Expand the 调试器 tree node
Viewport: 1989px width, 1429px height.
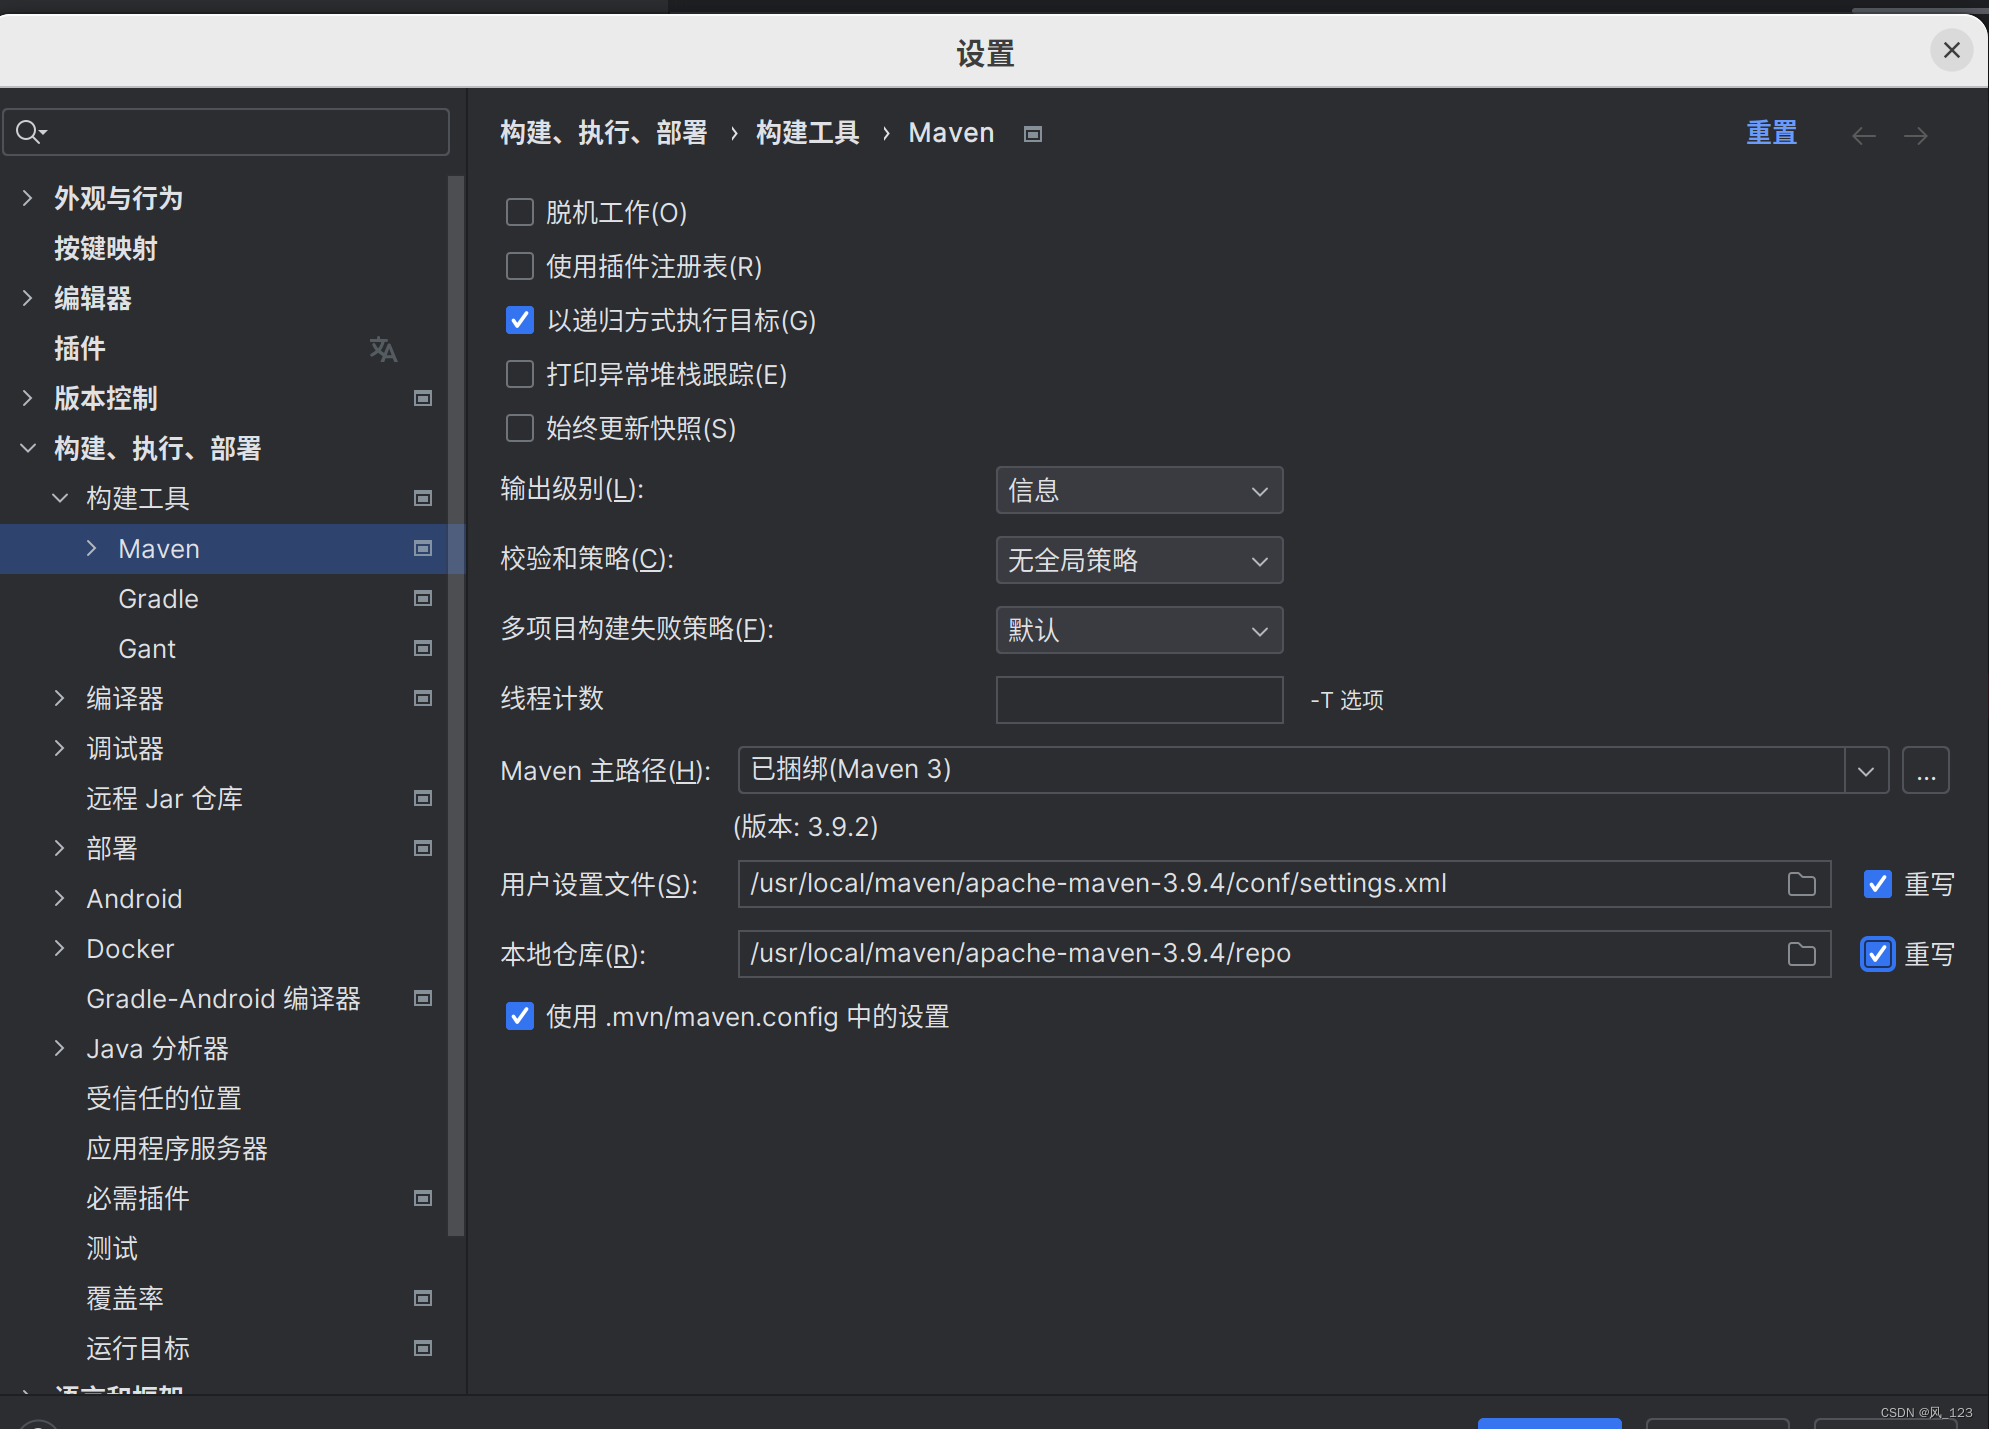[60, 748]
